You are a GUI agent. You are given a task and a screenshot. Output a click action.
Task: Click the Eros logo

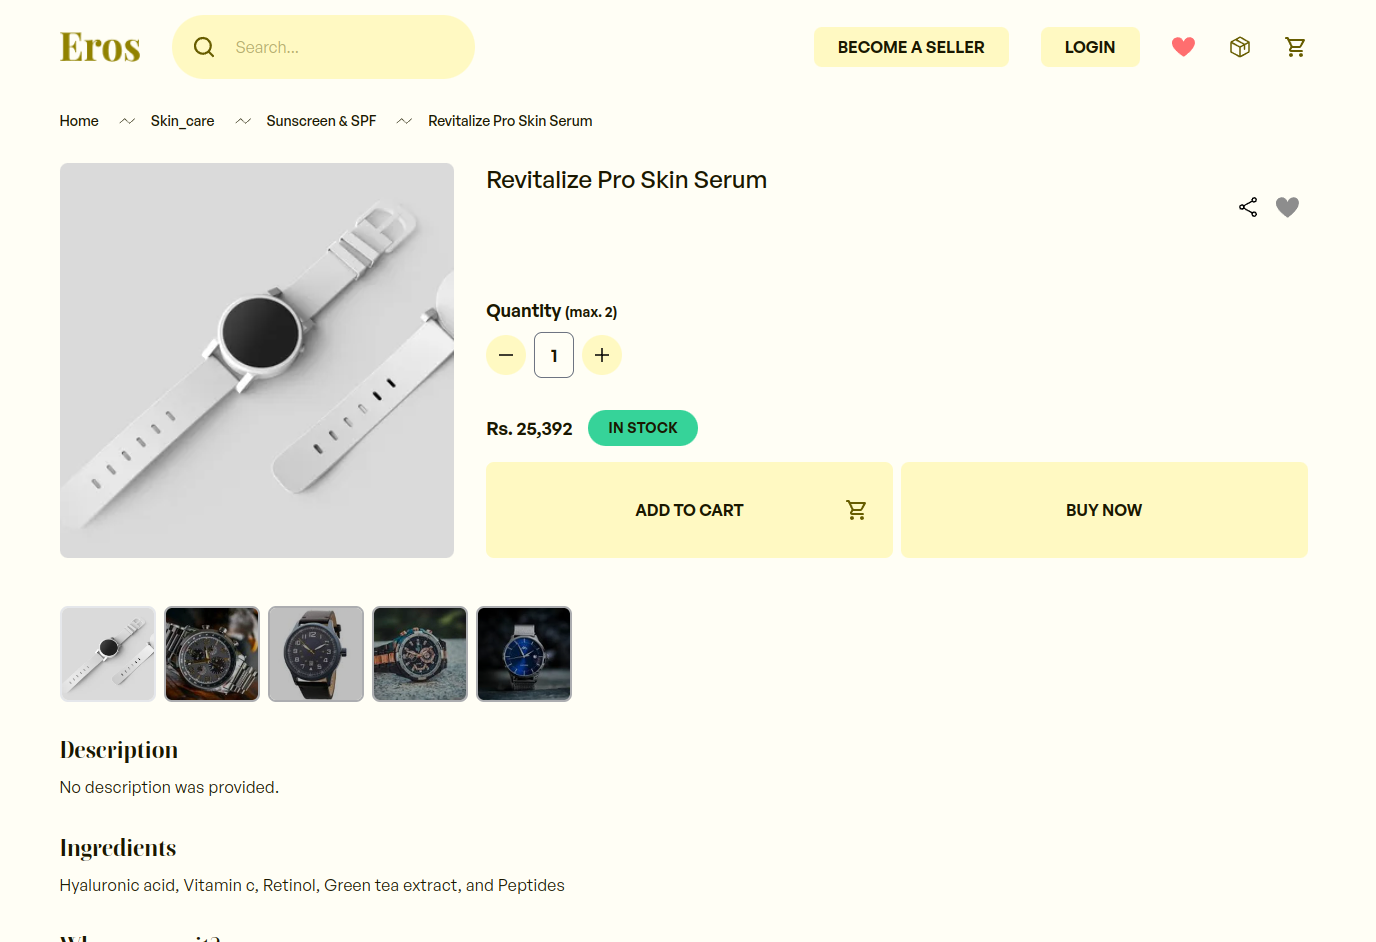point(100,47)
